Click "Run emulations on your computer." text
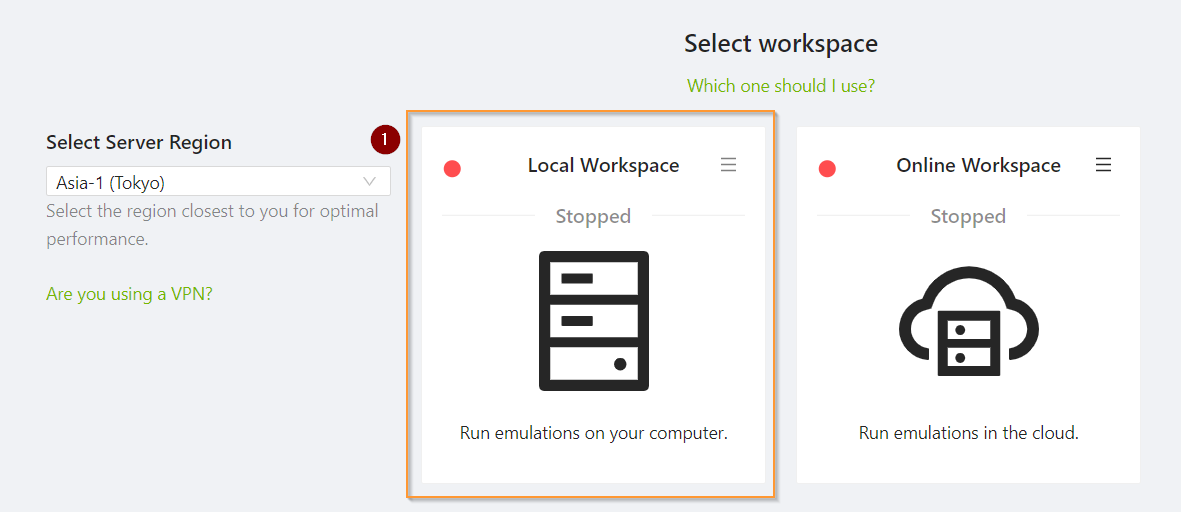1181x512 pixels. point(594,434)
